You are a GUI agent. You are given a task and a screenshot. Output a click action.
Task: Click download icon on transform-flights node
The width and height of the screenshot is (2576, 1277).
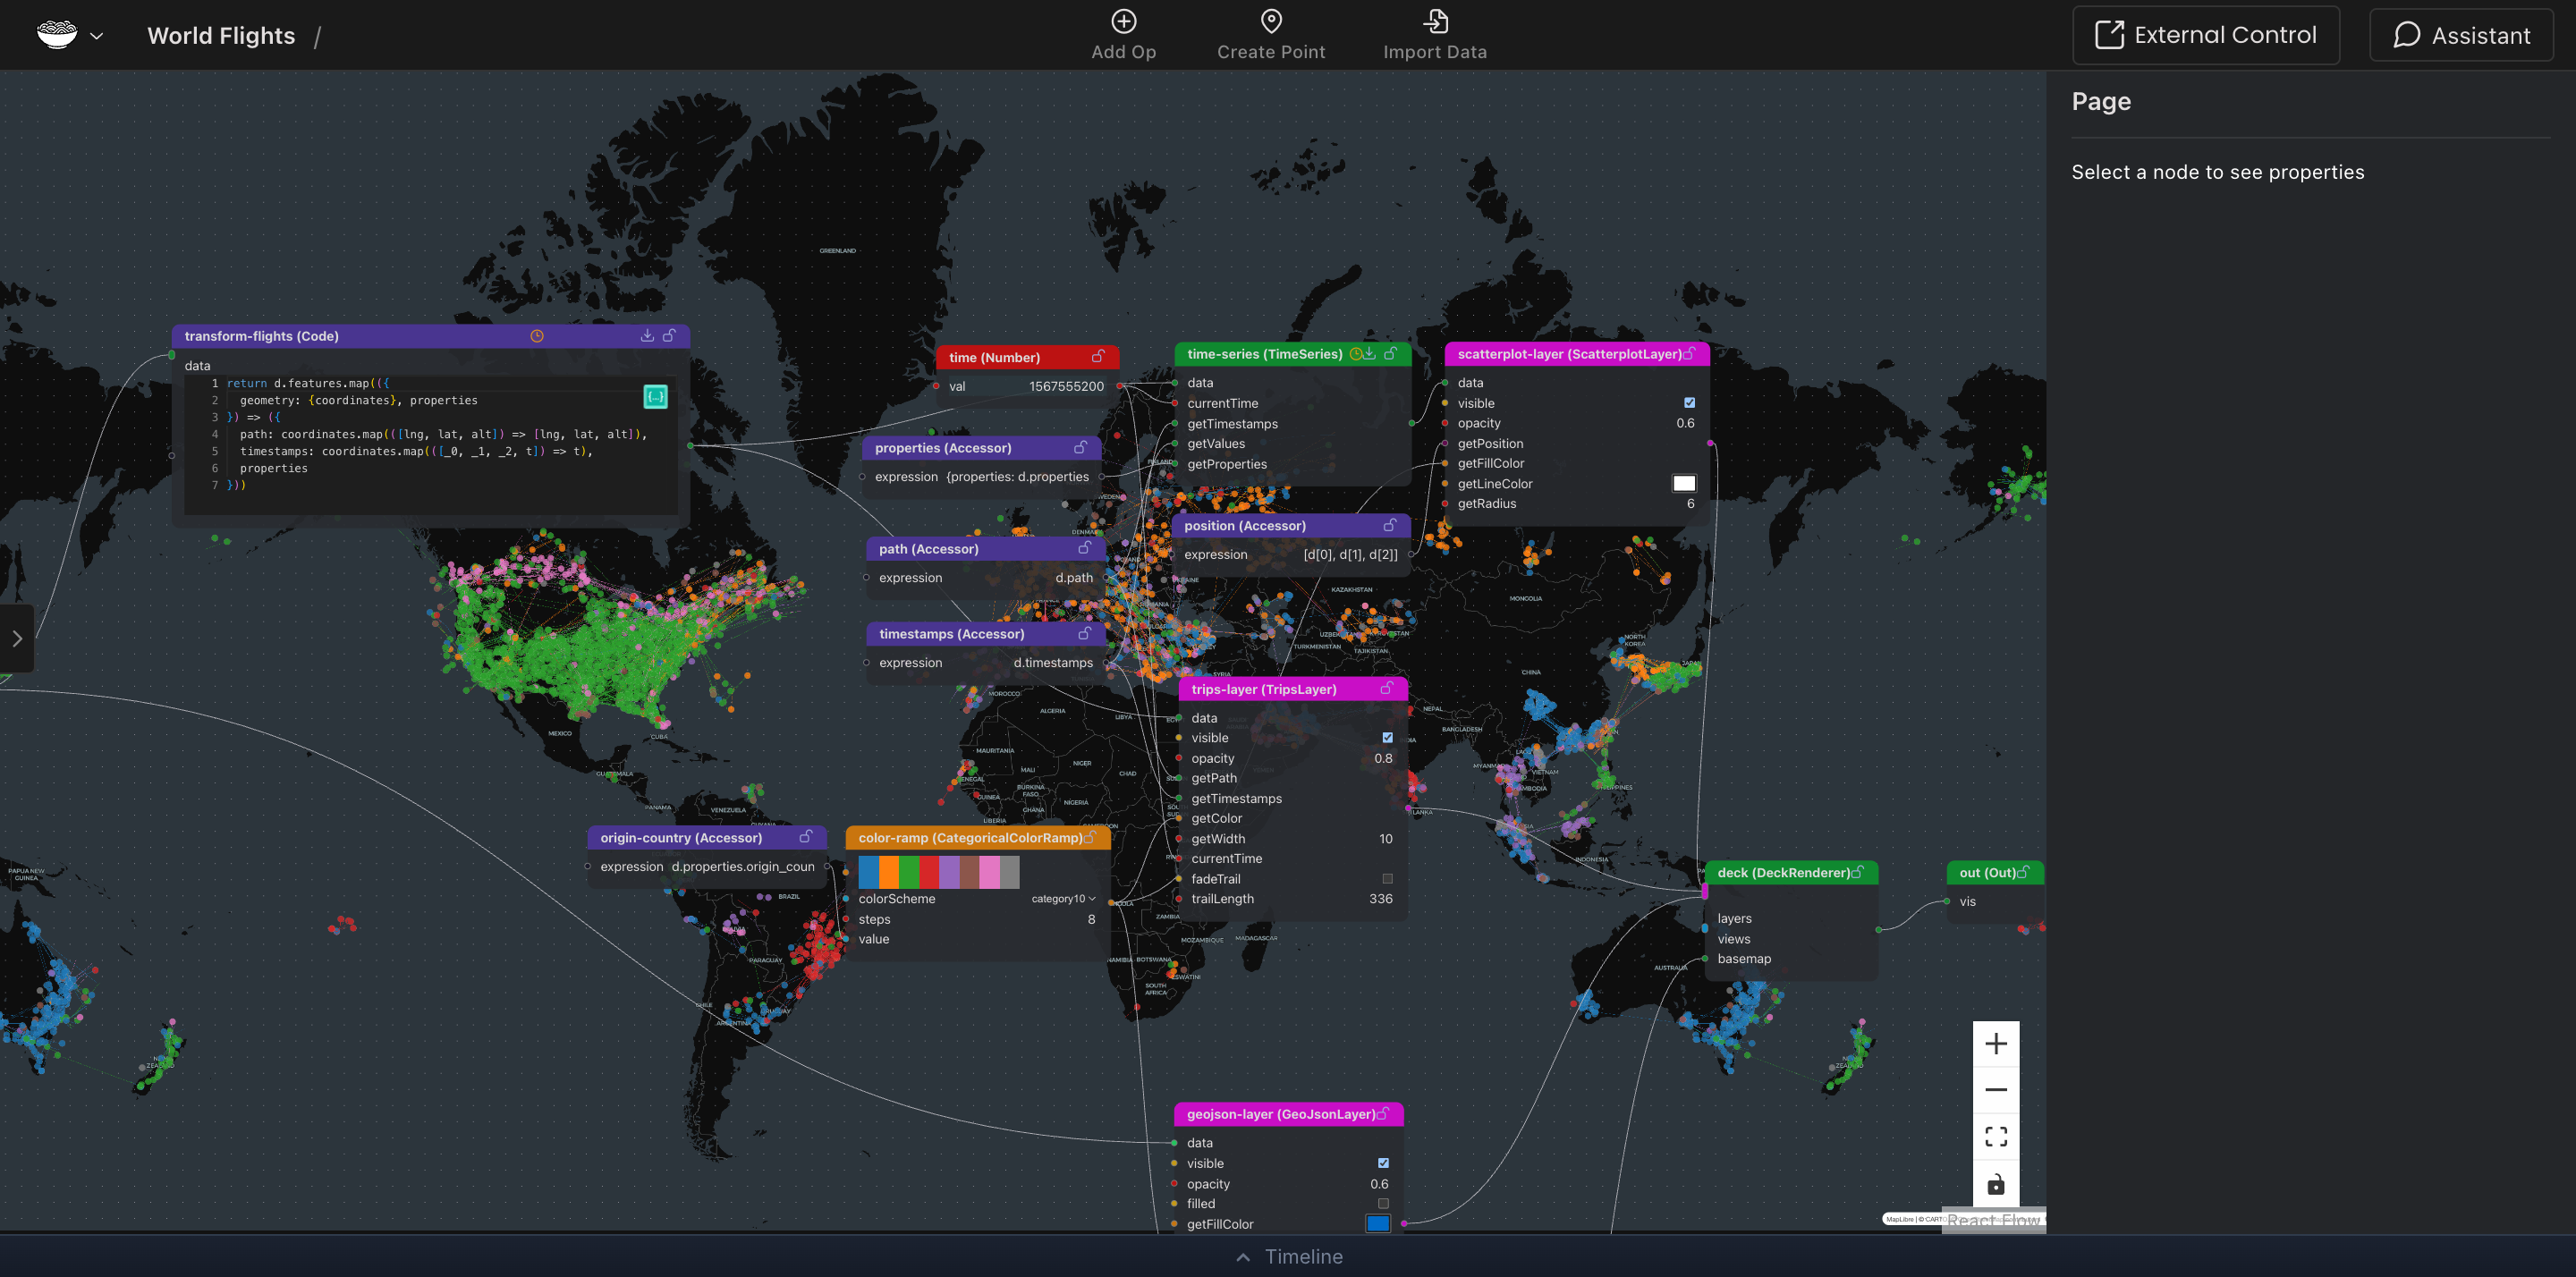[647, 336]
